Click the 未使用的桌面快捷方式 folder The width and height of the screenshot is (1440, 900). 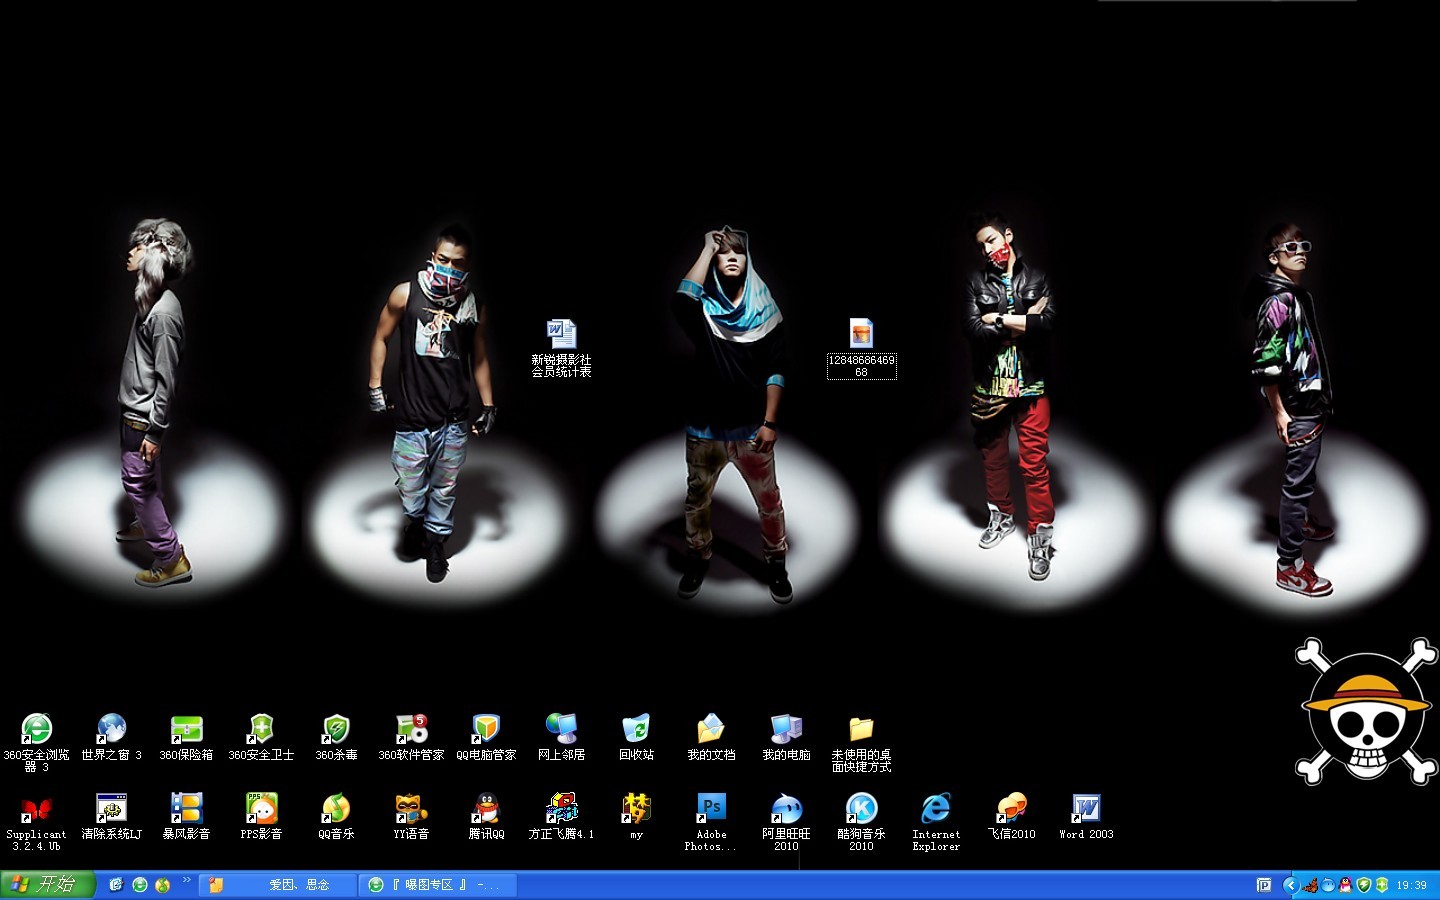[x=861, y=741]
